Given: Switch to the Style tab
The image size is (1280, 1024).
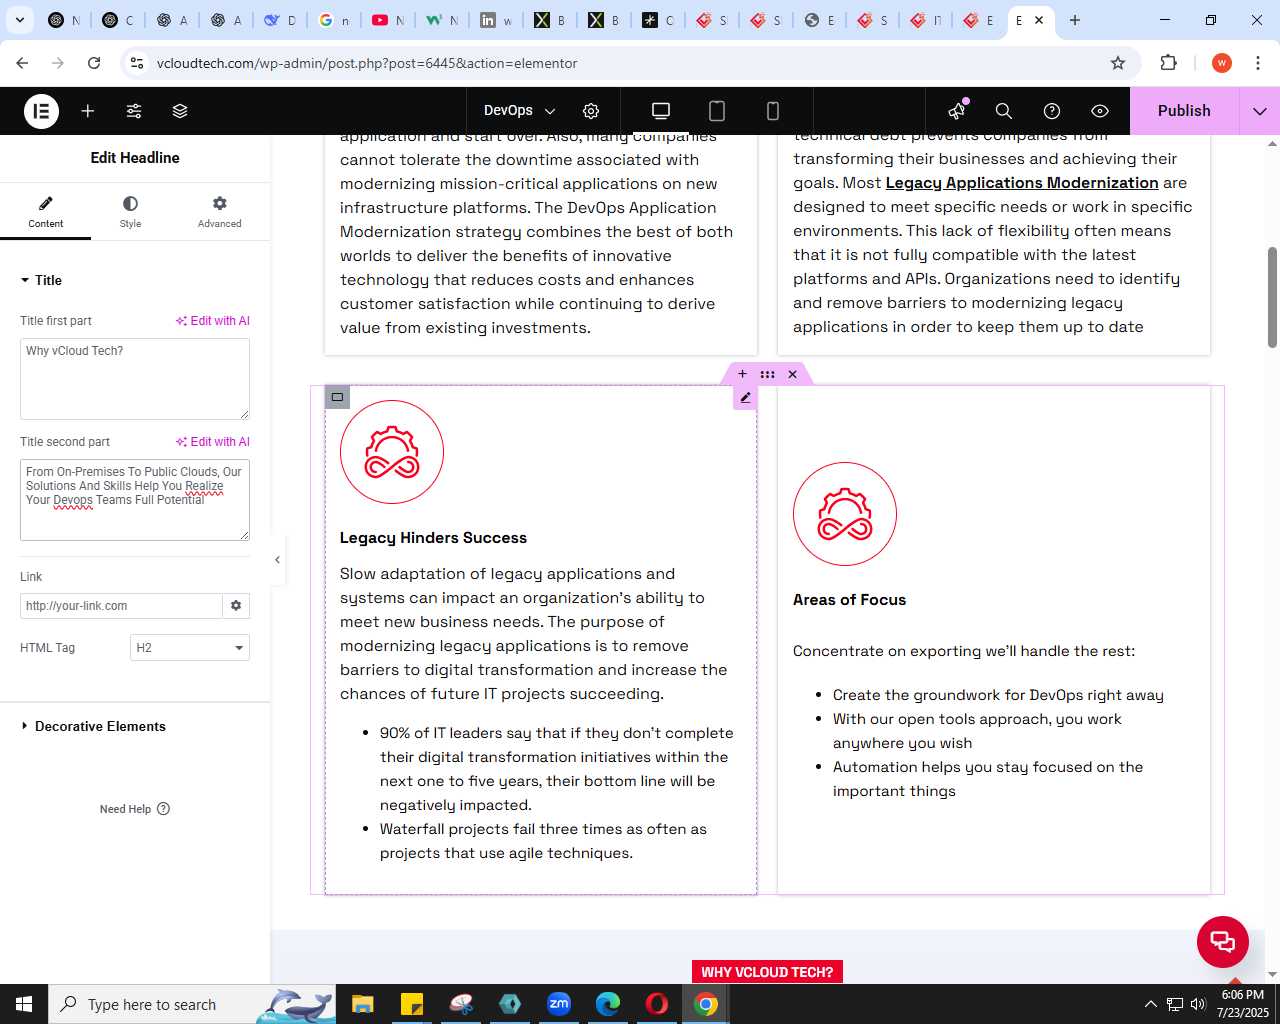Looking at the screenshot, I should 131,212.
